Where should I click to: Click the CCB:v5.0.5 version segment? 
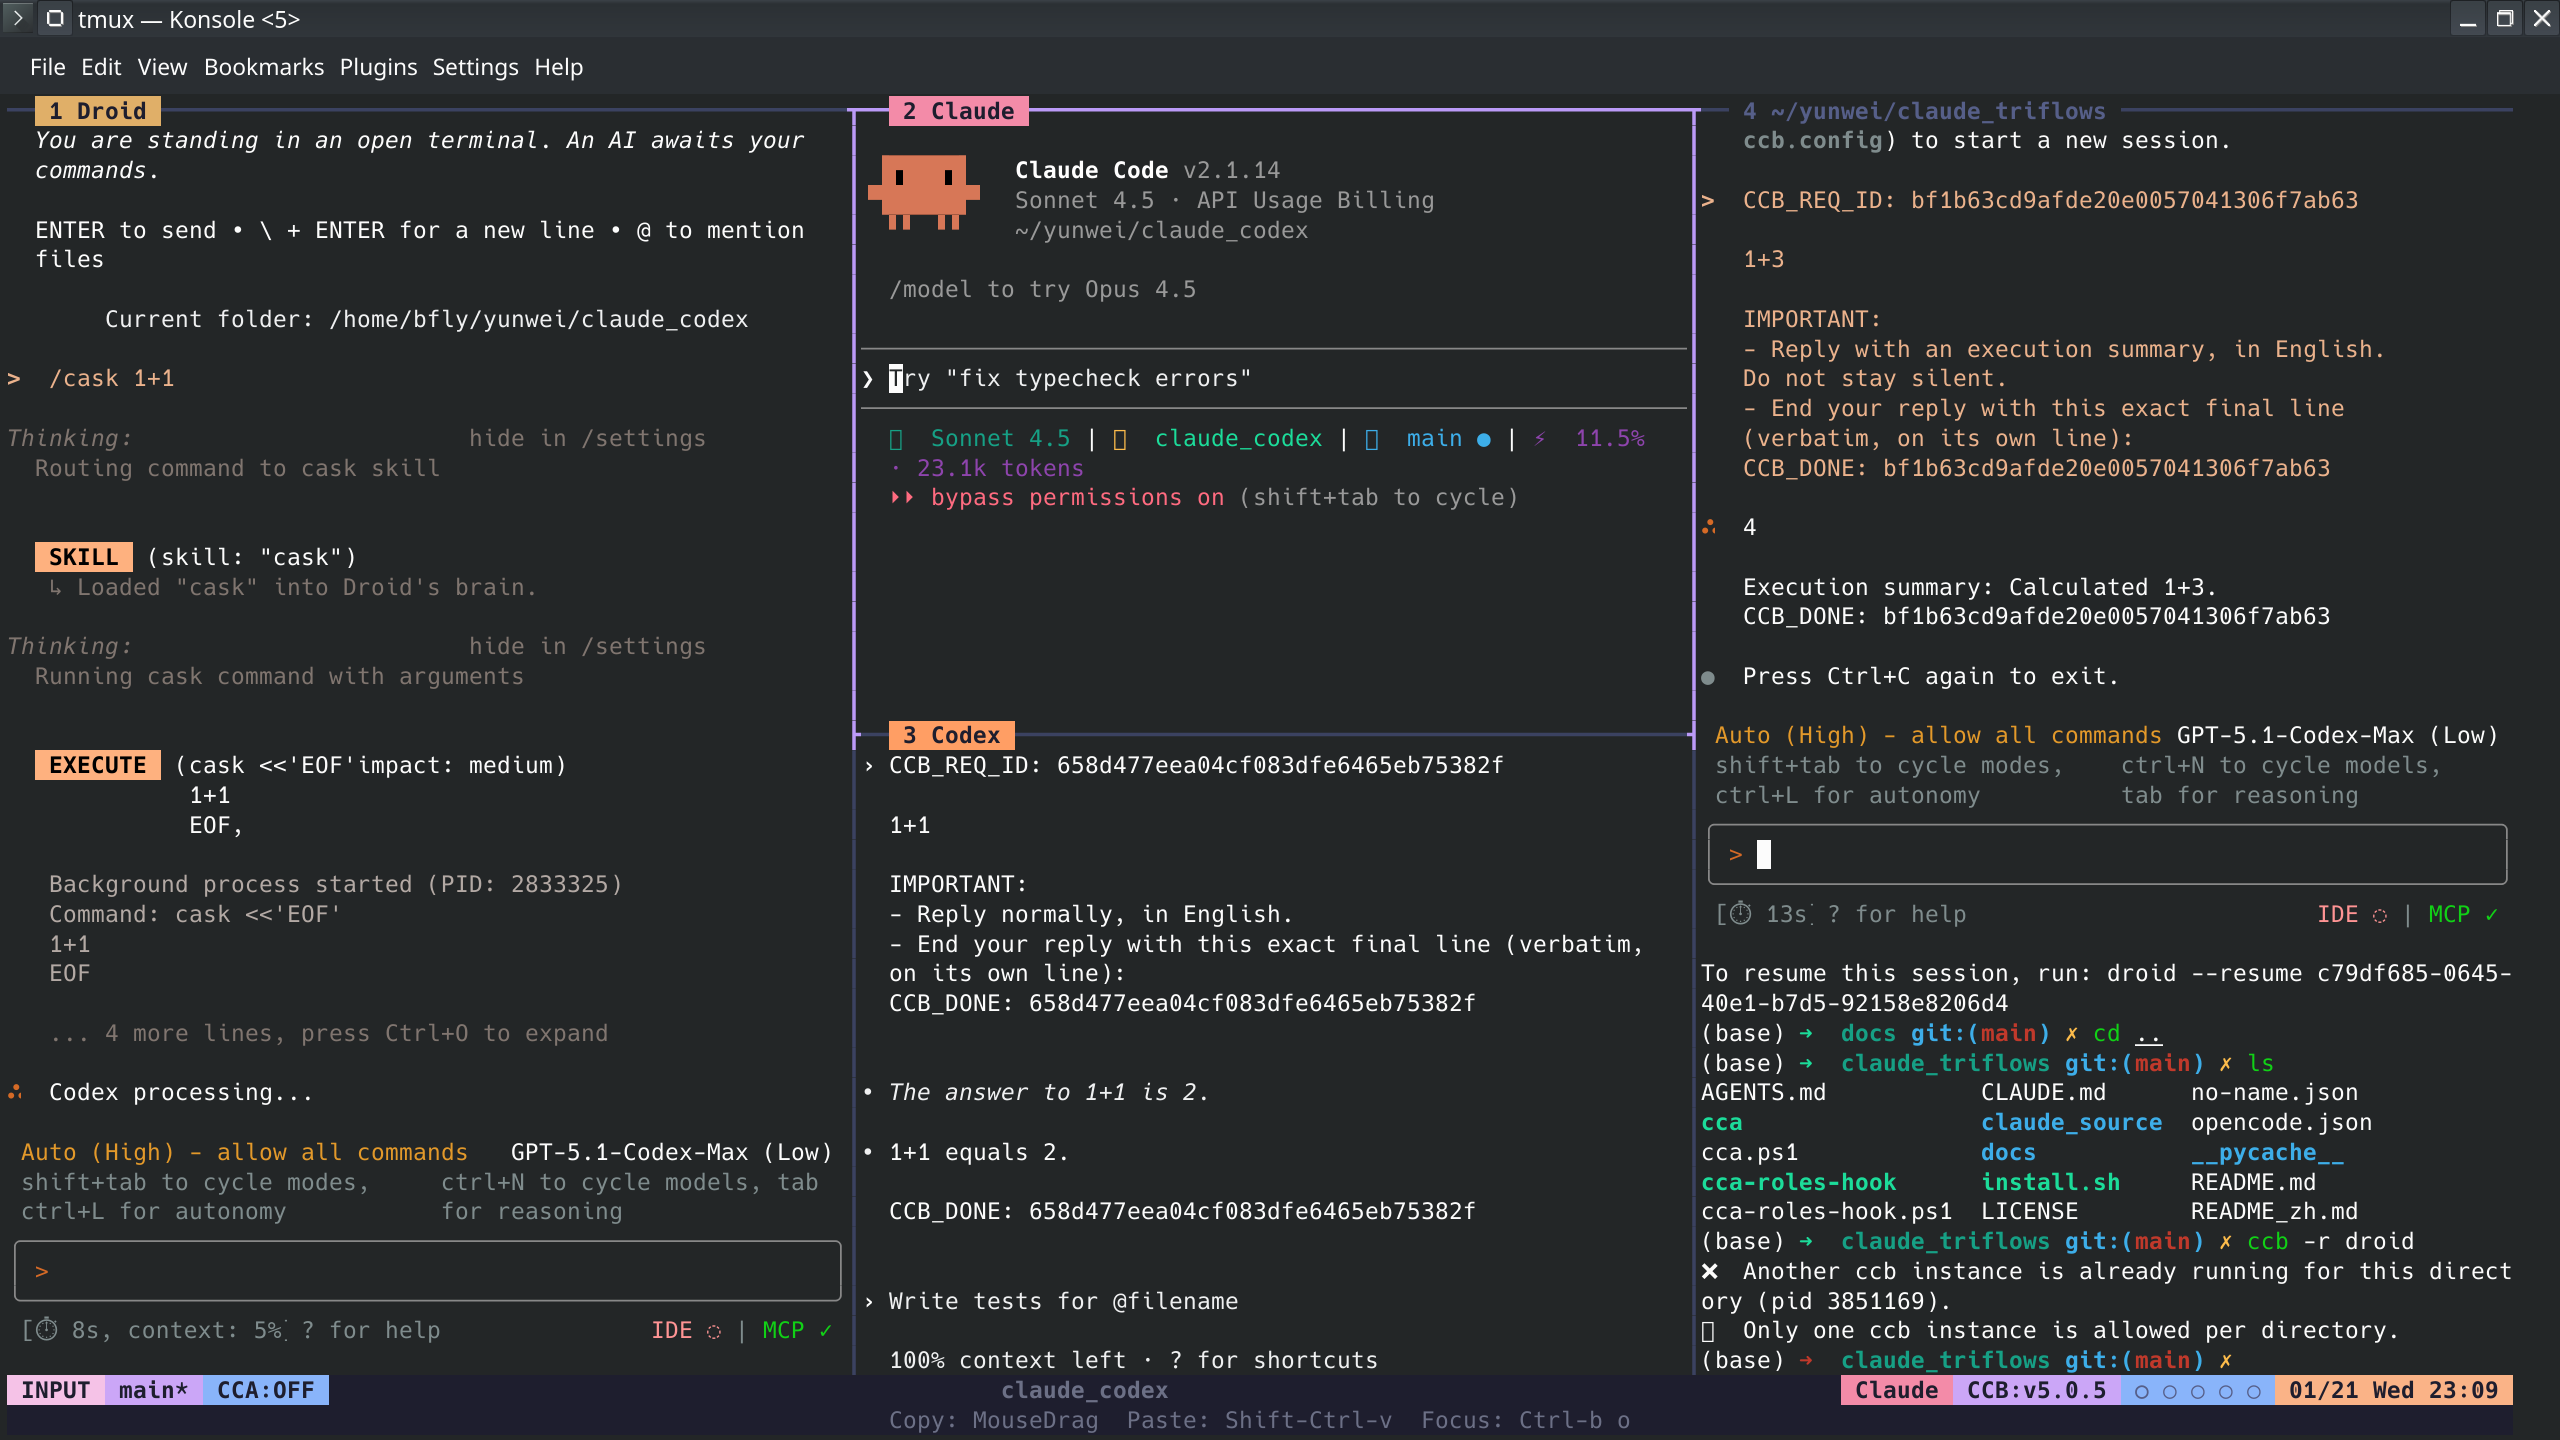pos(2036,1390)
